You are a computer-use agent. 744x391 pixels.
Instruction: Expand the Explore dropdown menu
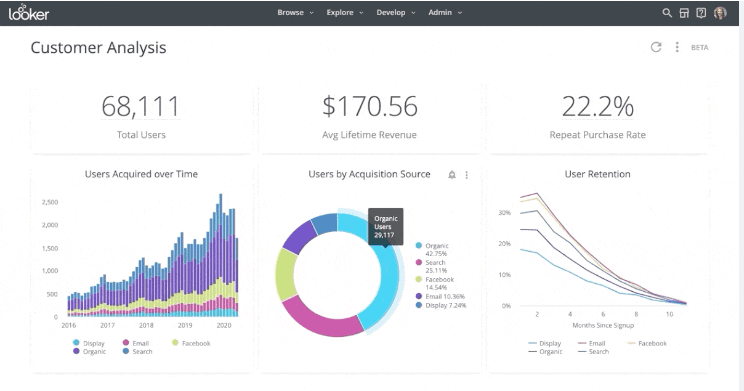pos(345,13)
